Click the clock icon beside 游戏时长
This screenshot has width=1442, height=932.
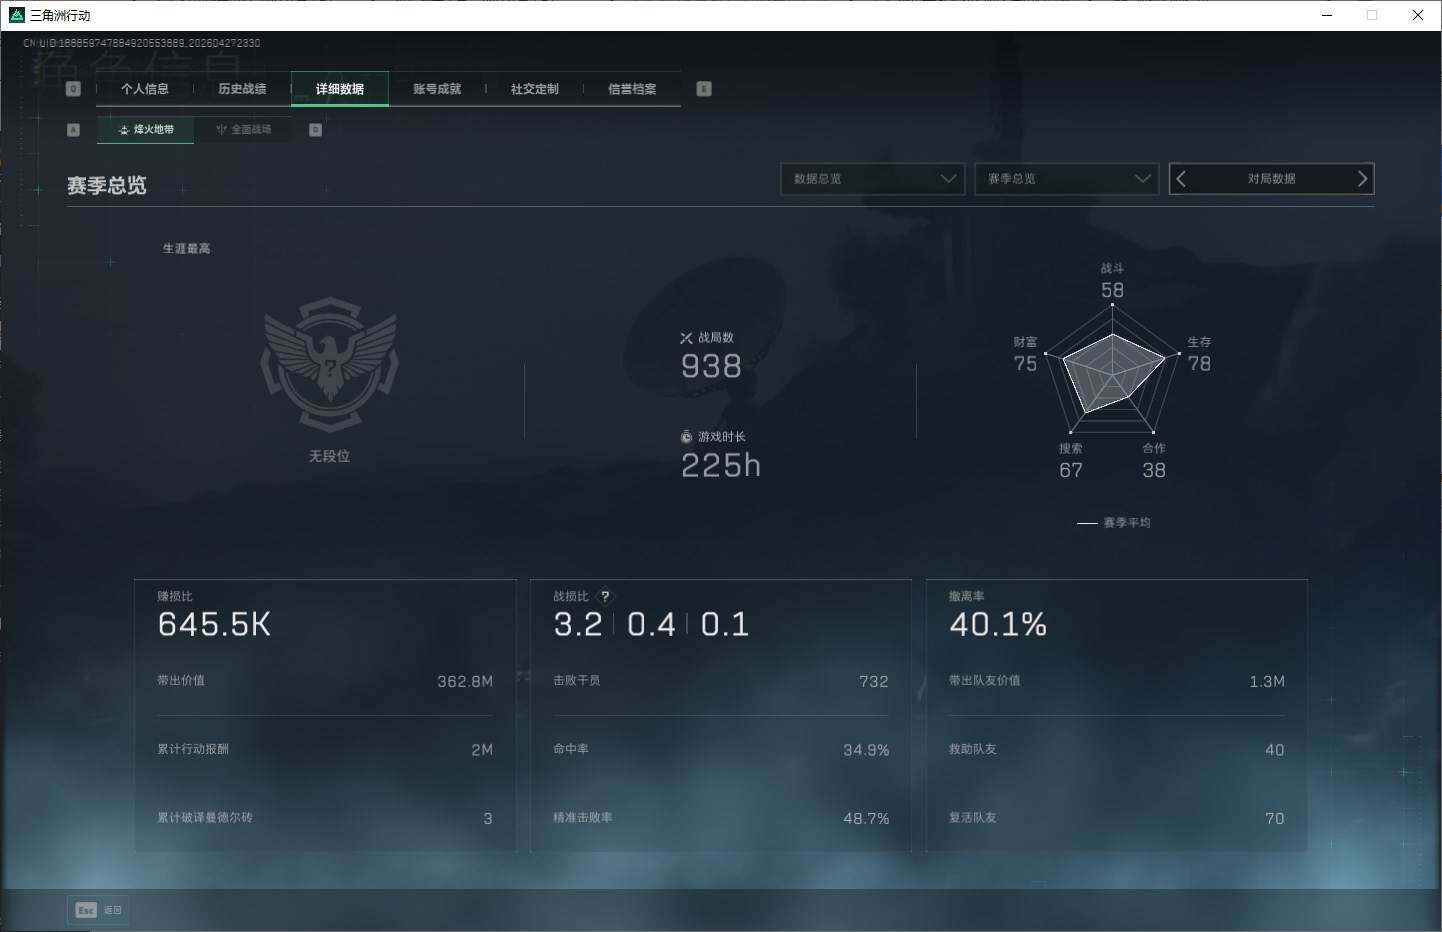pyautogui.click(x=686, y=437)
